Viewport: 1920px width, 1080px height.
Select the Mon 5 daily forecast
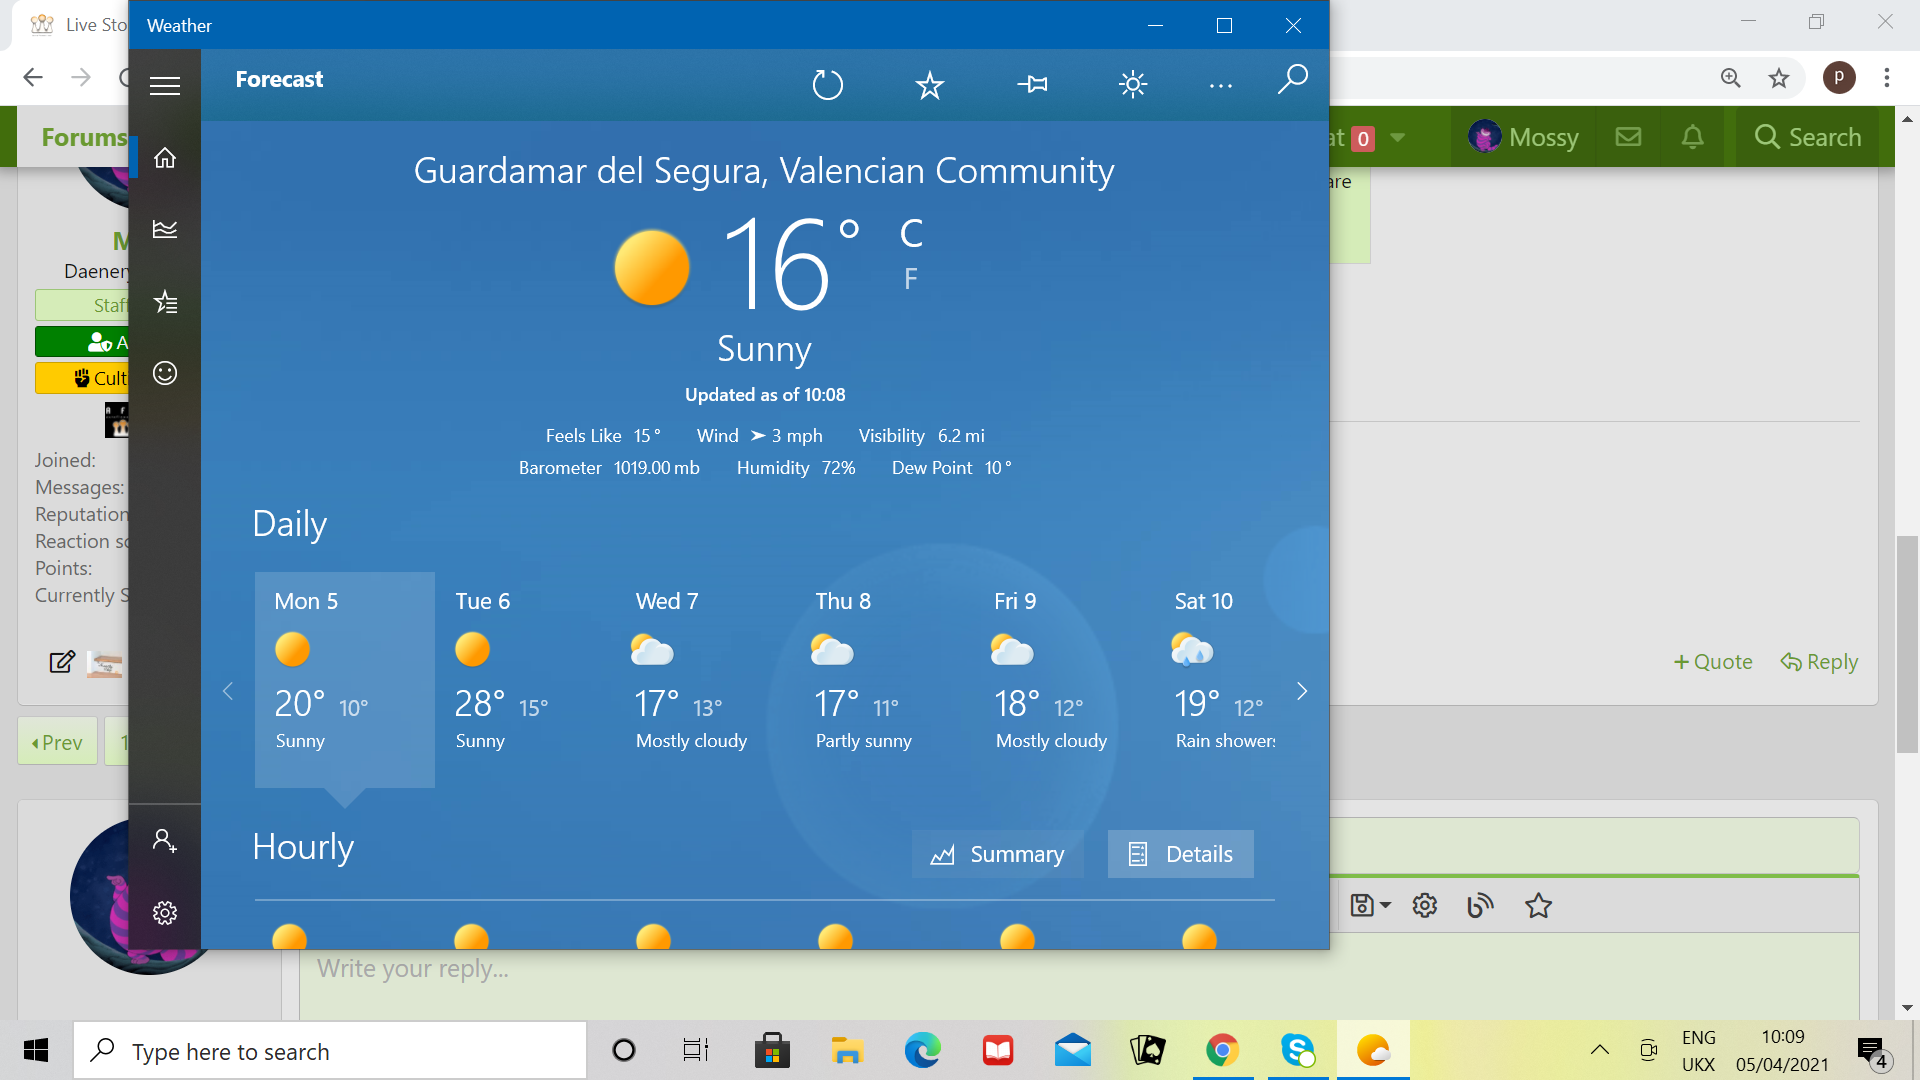tap(345, 680)
